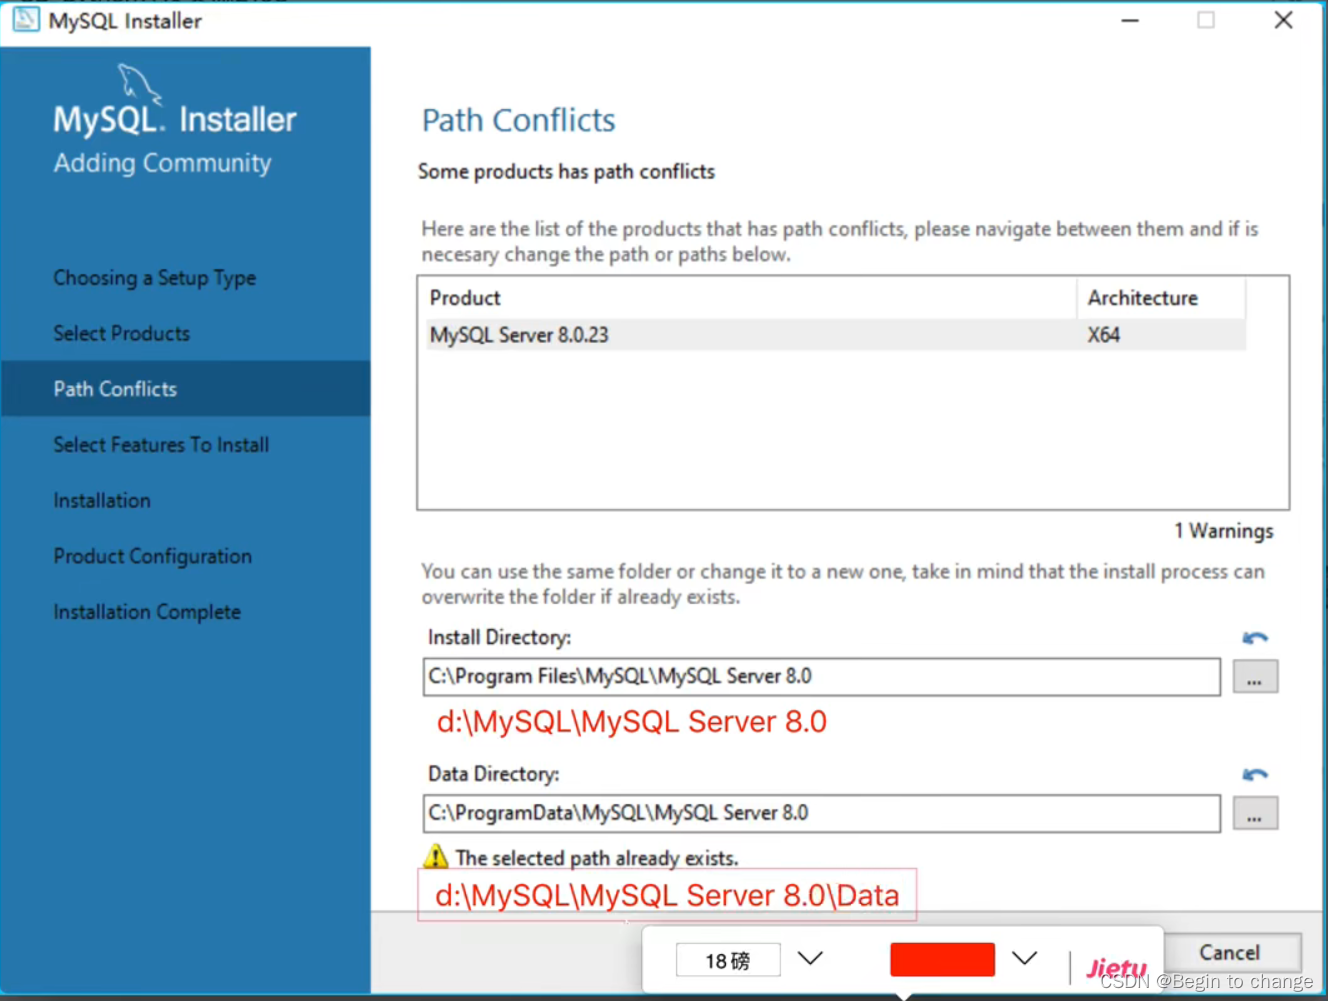1328x1001 pixels.
Task: Click 'The selected path already exists.' warning text
Action: pyautogui.click(x=597, y=858)
